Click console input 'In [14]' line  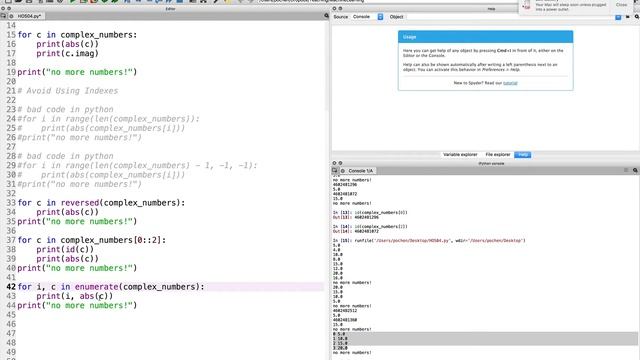[x=370, y=227]
